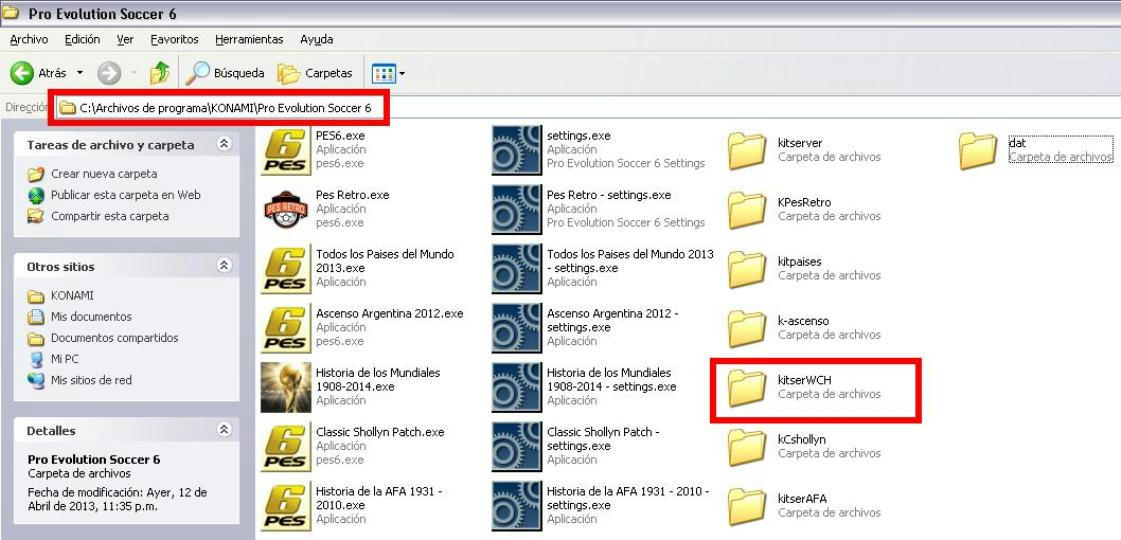Select Historia de los Mundiales 1908-2014 - settings.exe icon
Viewport: 1121px width, 540px height.
tap(517, 387)
